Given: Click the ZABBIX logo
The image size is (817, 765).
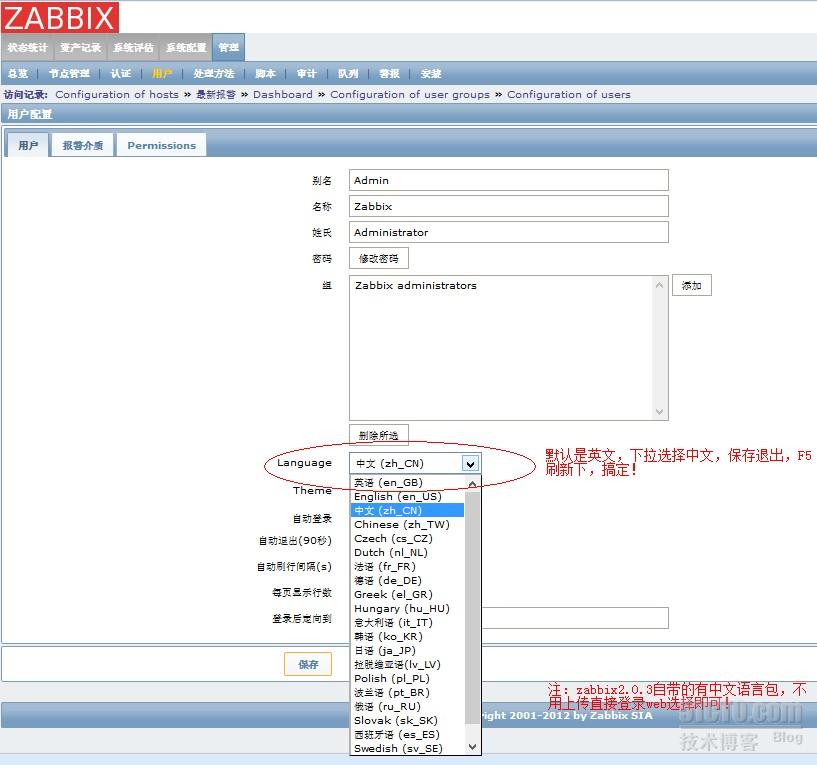Looking at the screenshot, I should coord(60,17).
